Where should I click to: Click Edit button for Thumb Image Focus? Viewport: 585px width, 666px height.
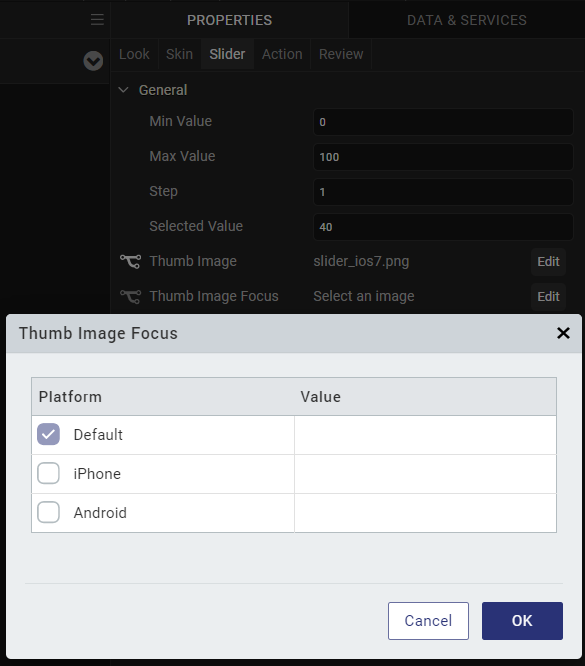[x=548, y=296]
